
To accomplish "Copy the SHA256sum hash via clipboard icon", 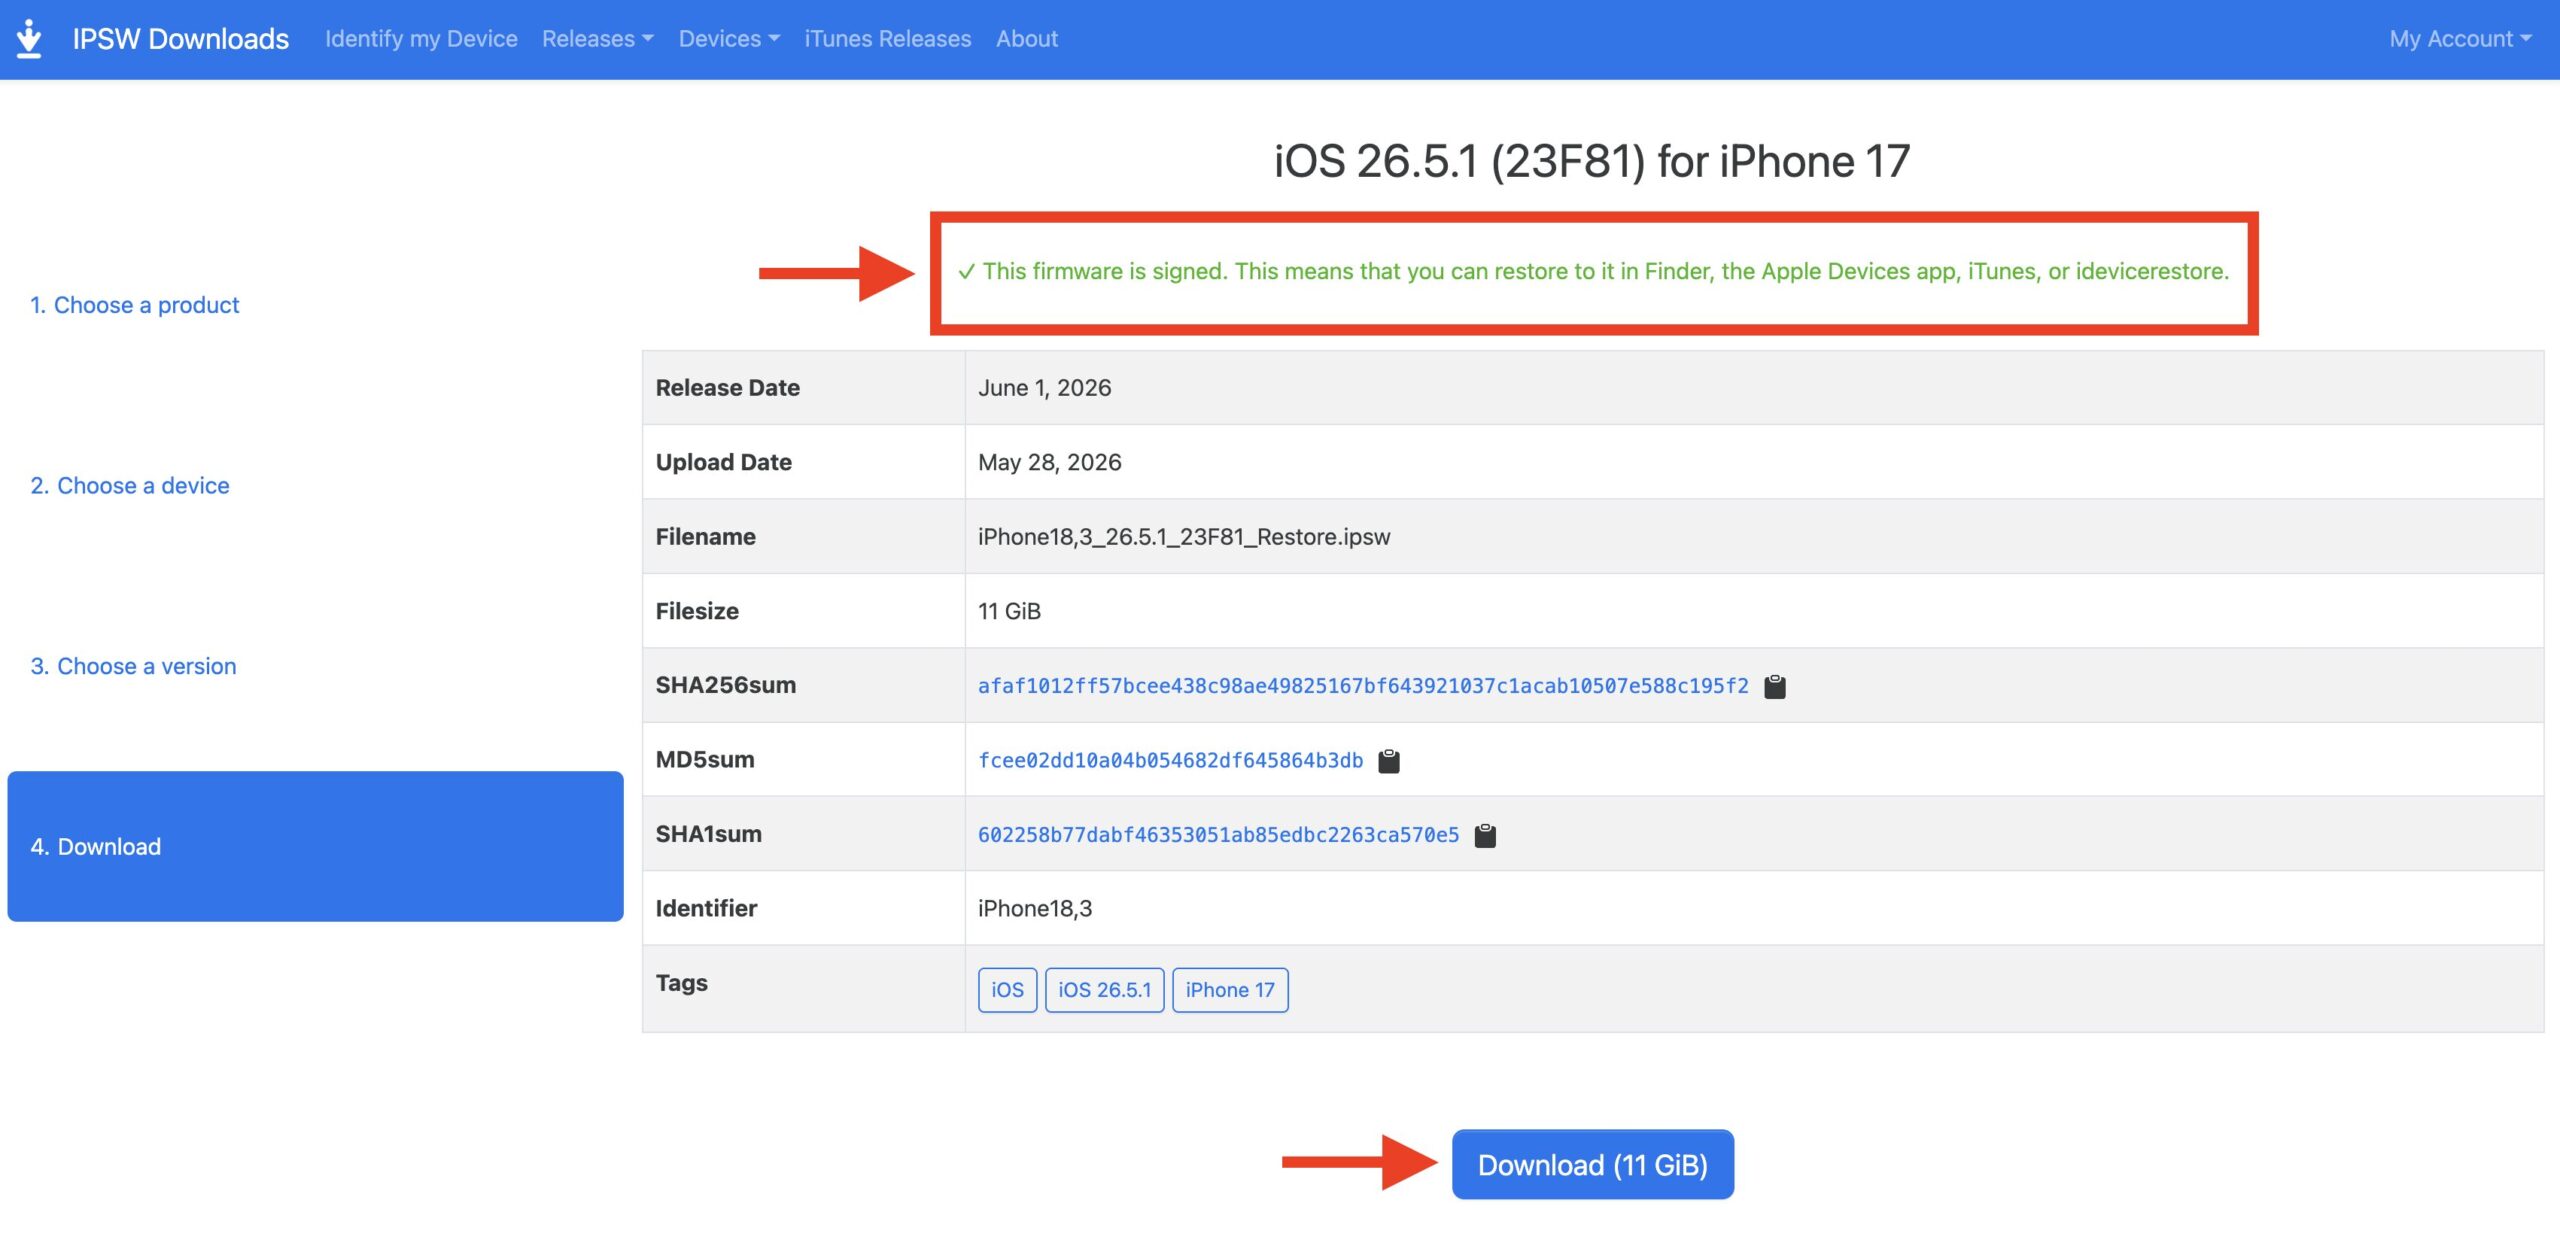I will point(1774,686).
